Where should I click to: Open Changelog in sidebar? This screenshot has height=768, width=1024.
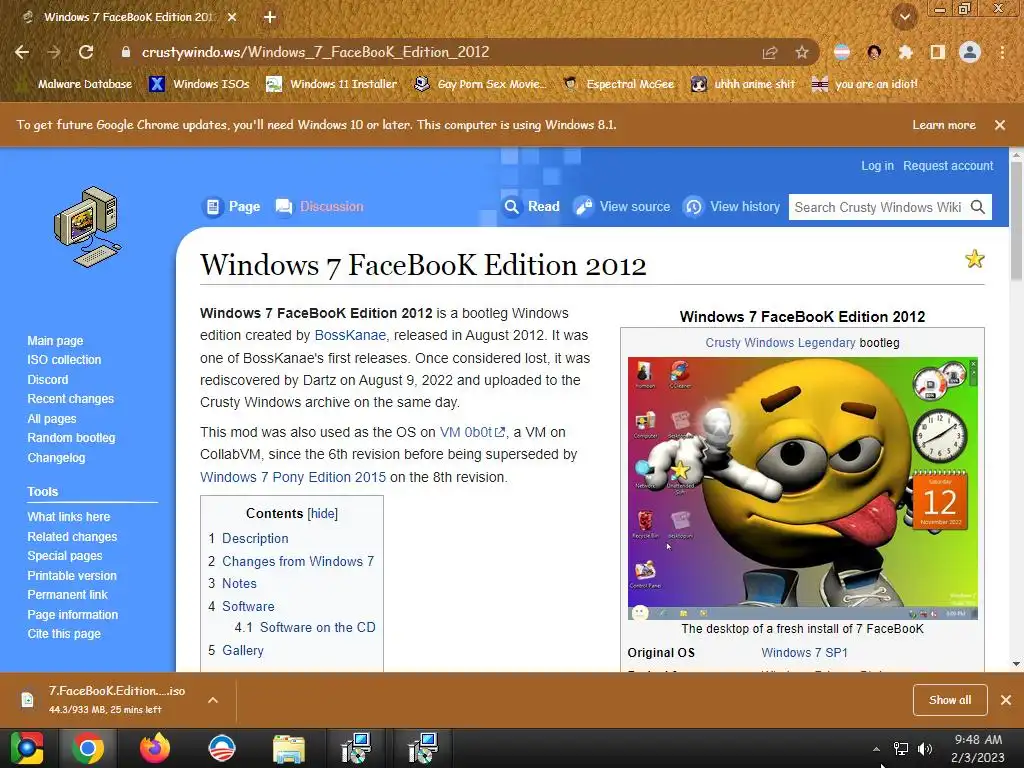tap(56, 458)
